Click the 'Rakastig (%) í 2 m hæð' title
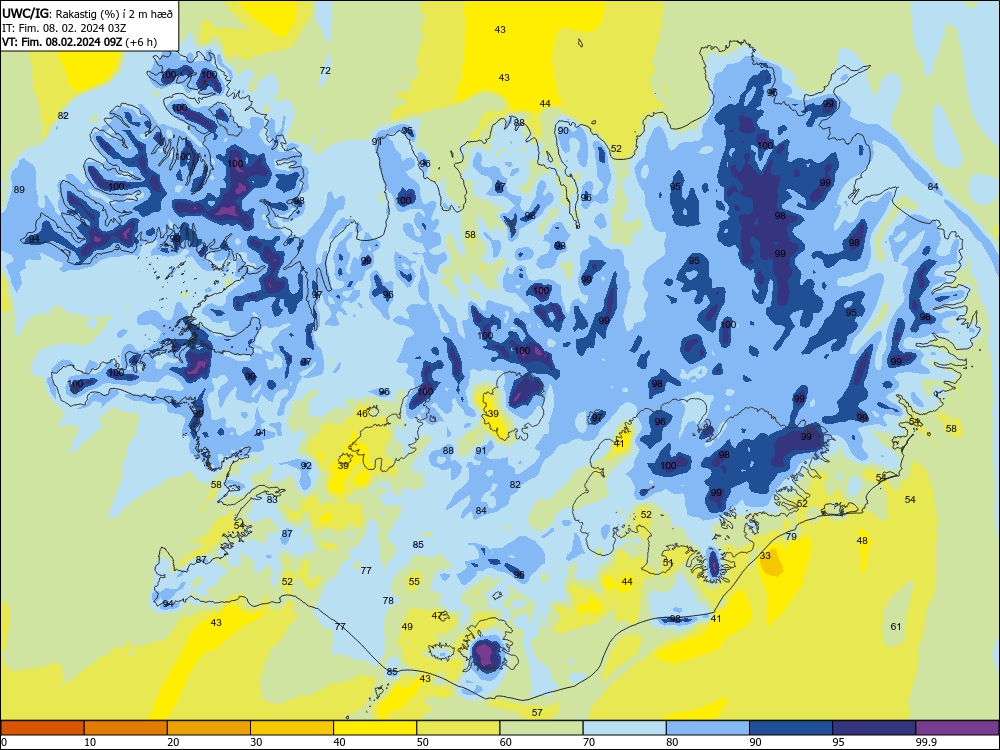The image size is (1000, 750). click(x=114, y=13)
